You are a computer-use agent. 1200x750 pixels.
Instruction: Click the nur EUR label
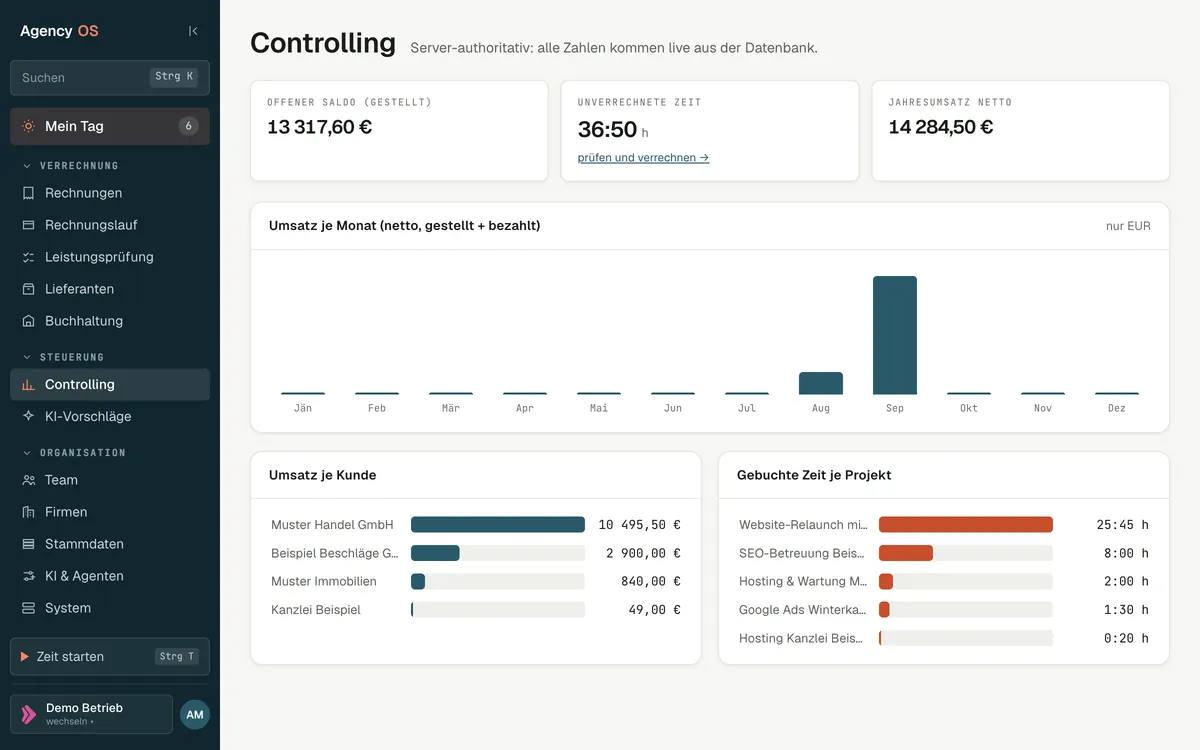[x=1128, y=226]
